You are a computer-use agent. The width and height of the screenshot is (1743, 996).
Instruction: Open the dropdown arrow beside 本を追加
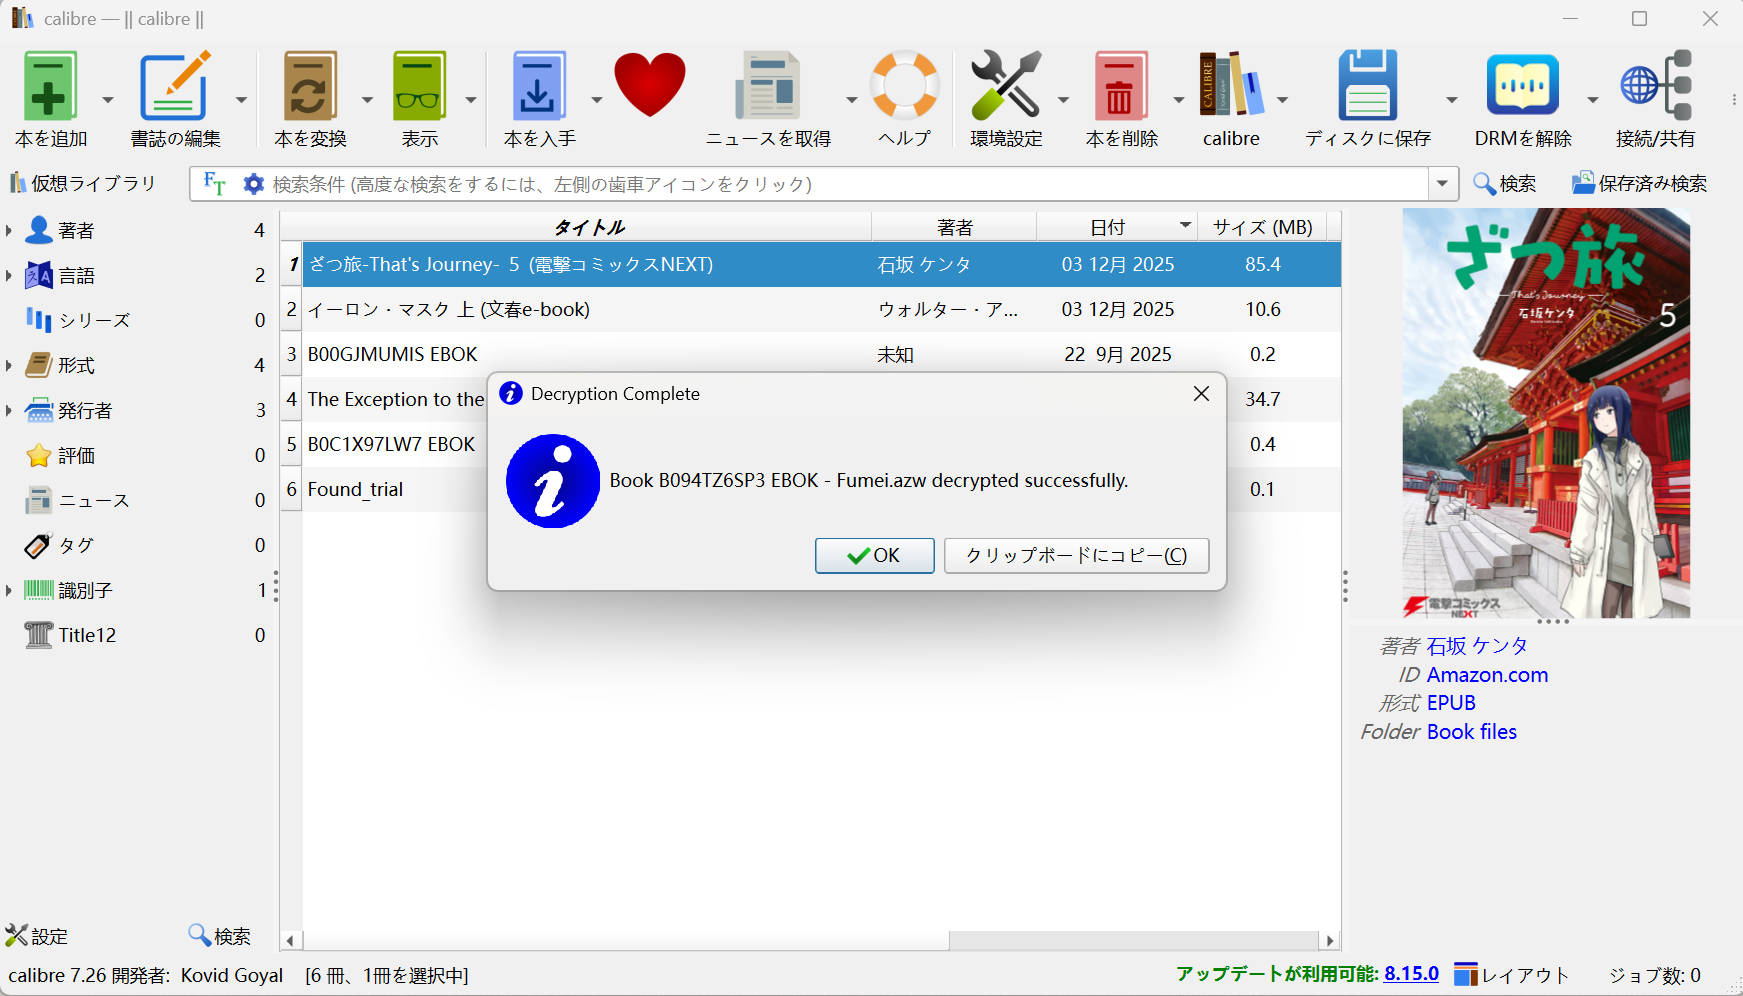coord(108,100)
